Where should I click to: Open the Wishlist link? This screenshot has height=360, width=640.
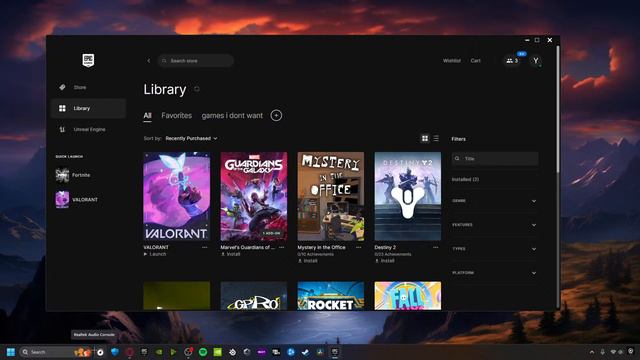point(451,61)
